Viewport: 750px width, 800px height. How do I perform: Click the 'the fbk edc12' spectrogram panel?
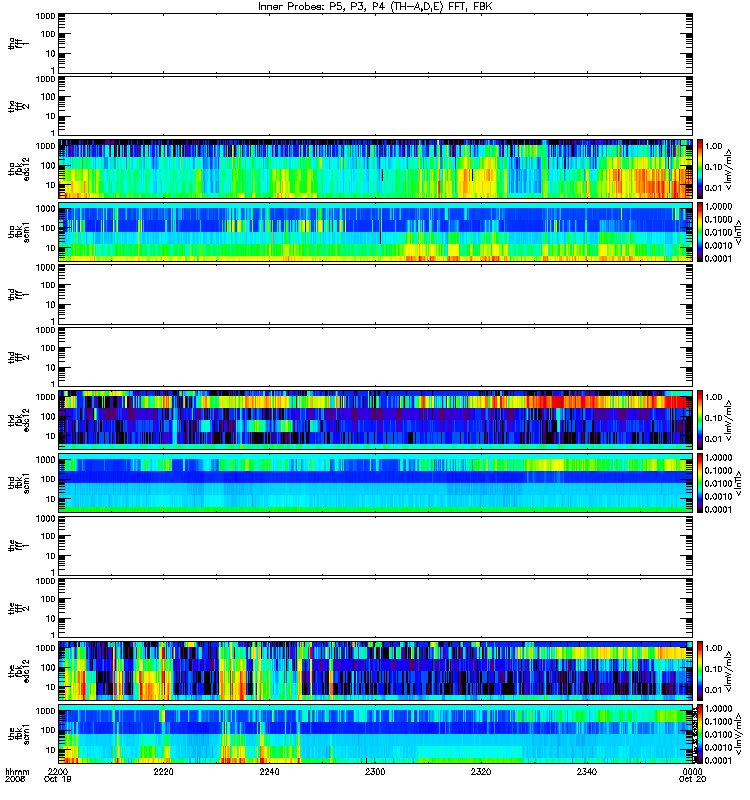[376, 671]
